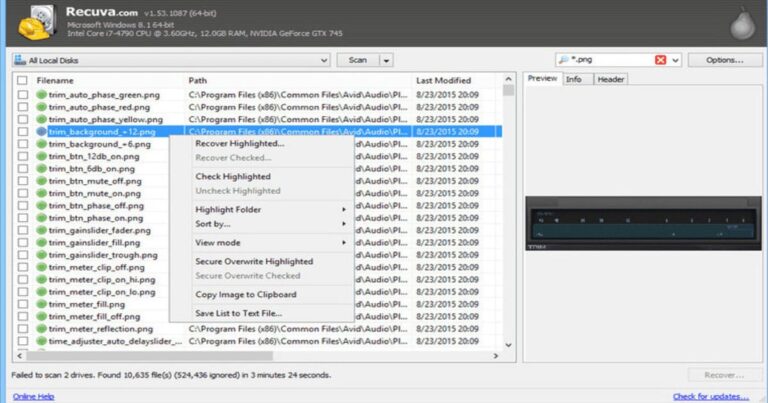Expand the View mode submenu

(344, 242)
